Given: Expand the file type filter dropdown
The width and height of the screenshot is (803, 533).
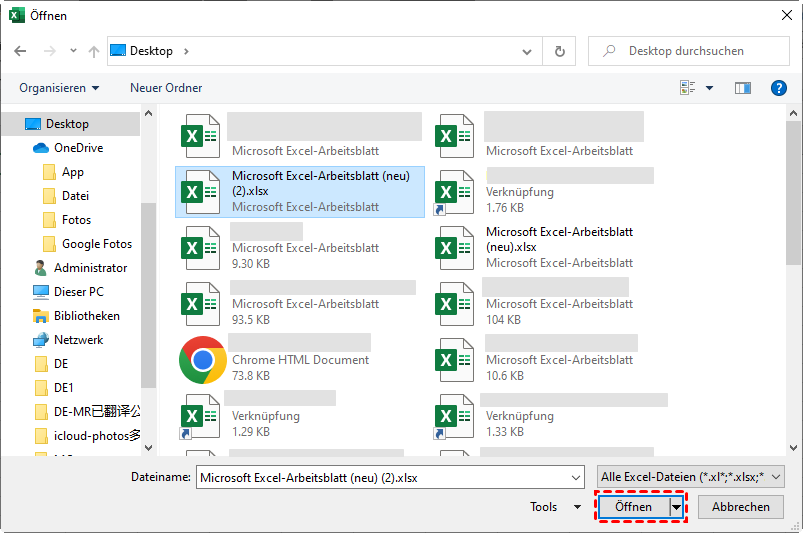Looking at the screenshot, I should click(690, 477).
